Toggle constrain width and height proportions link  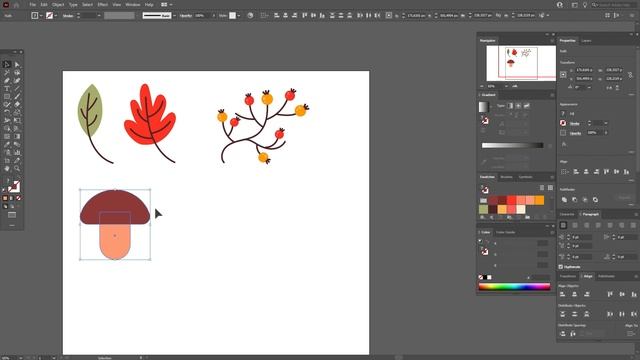(630, 75)
